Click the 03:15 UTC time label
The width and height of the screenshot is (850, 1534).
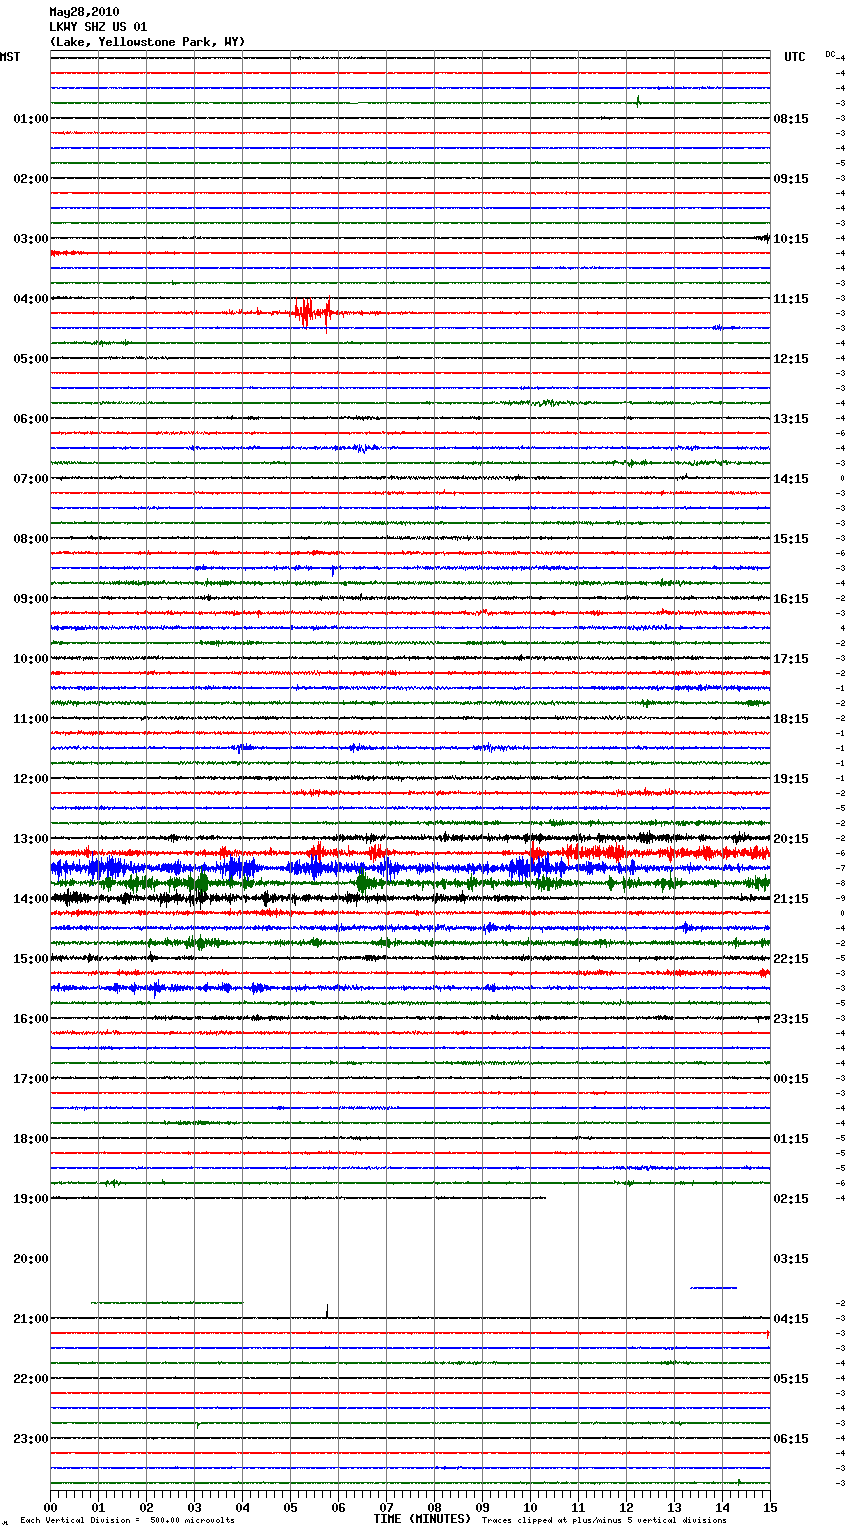(791, 1259)
